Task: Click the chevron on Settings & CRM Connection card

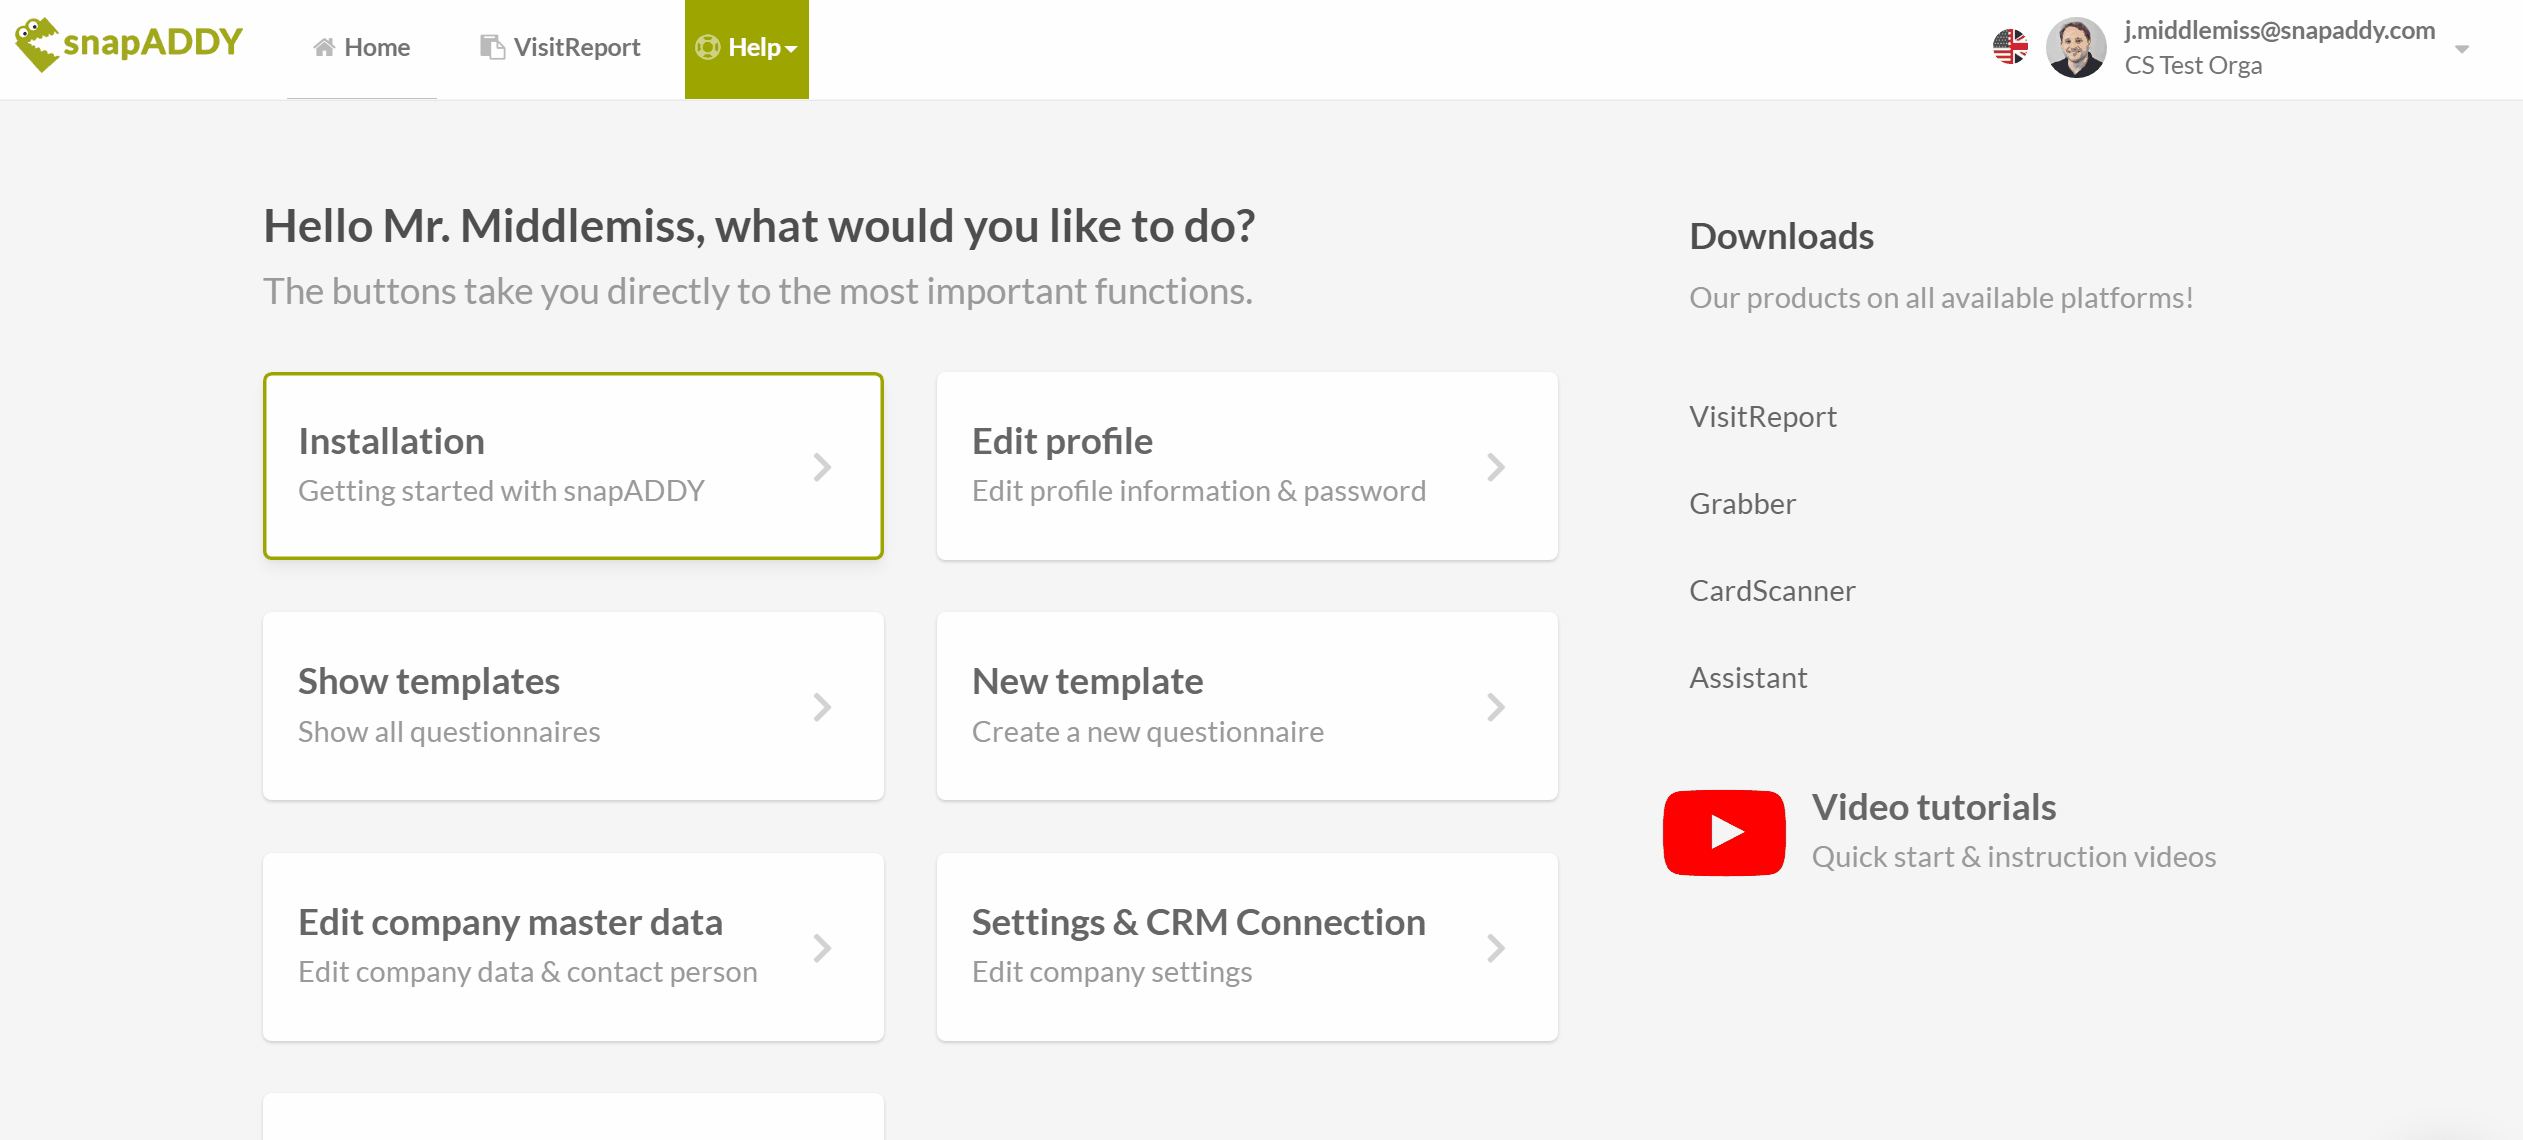Action: pos(1496,948)
